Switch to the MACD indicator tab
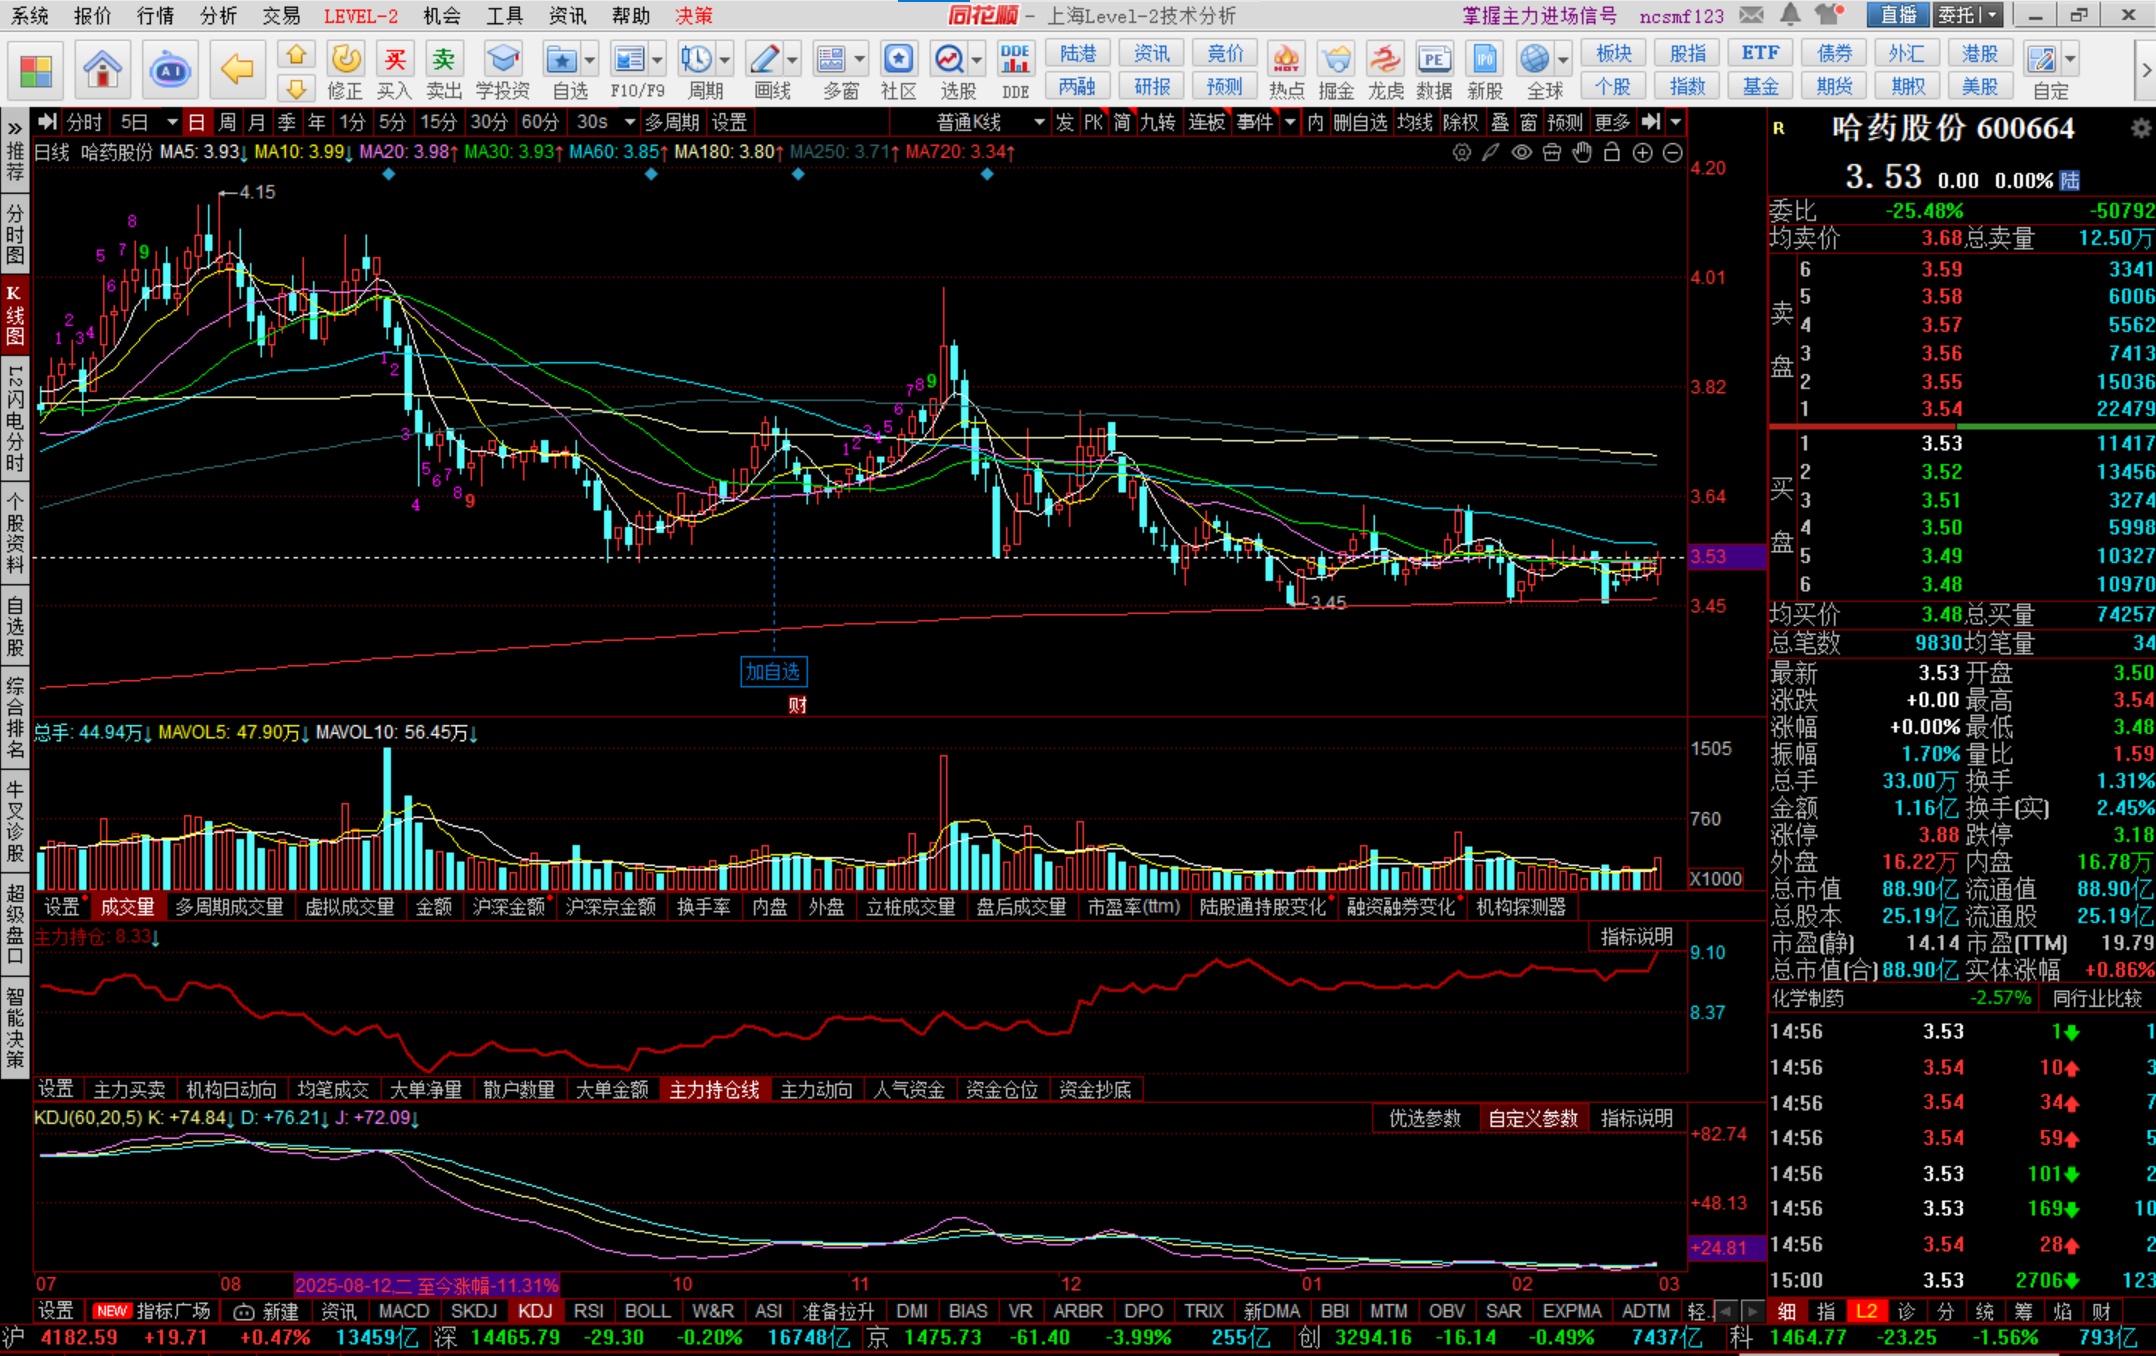 404,1311
